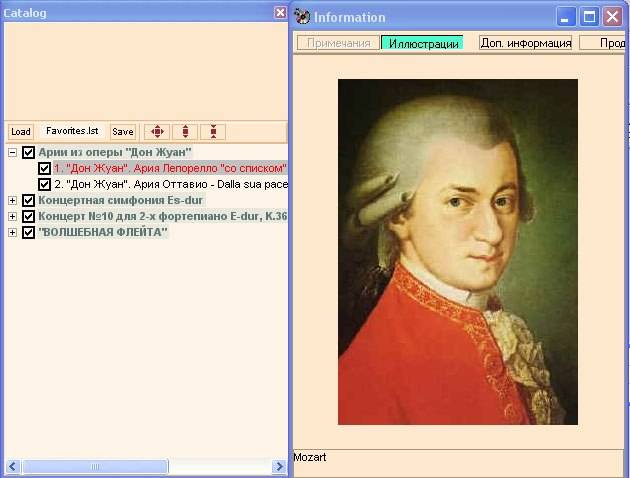Minimize the Information window
The height and width of the screenshot is (478, 630).
[x=567, y=17]
